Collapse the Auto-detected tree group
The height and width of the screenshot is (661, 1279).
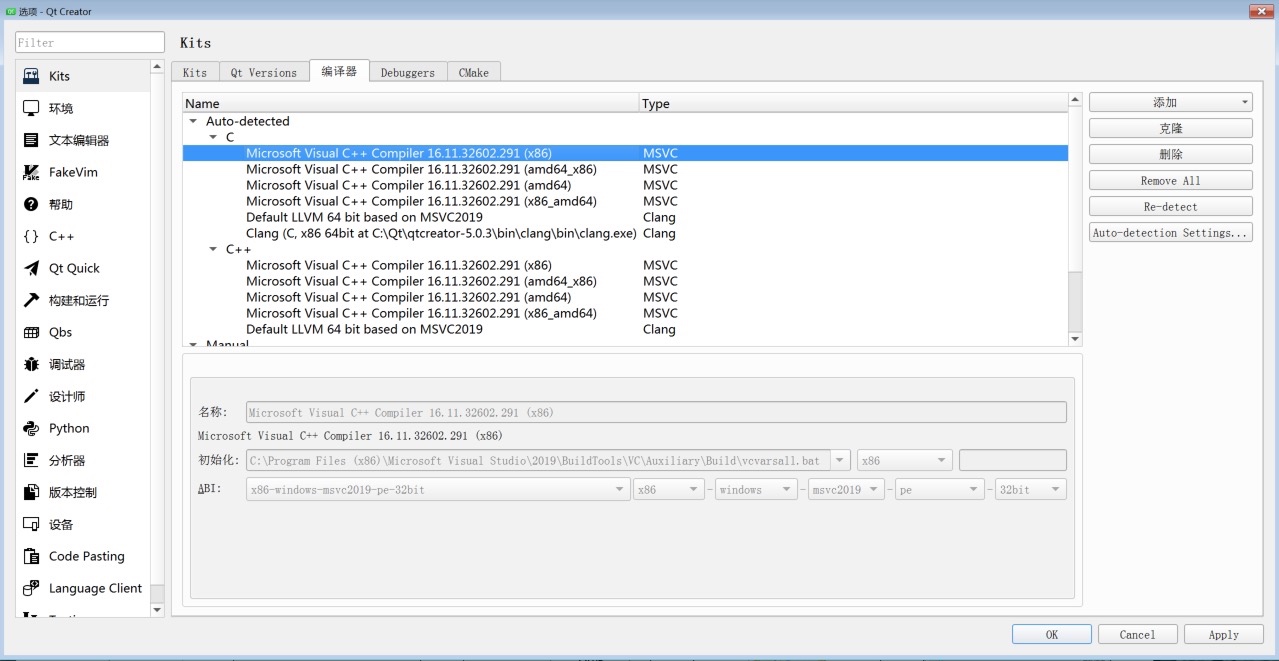(x=193, y=121)
